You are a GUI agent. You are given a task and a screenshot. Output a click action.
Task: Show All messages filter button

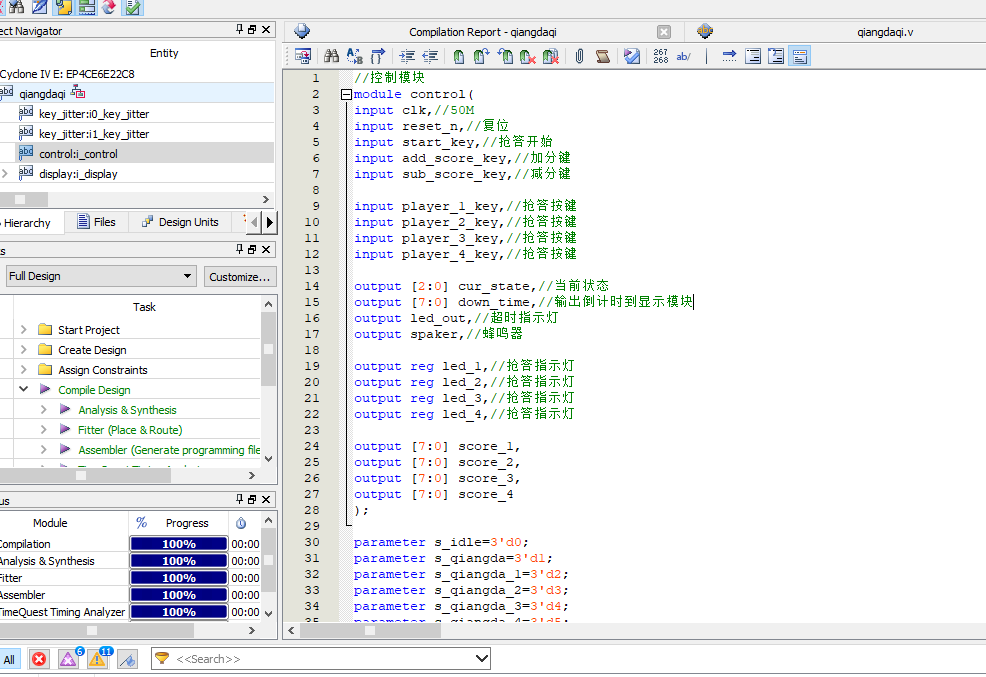point(9,659)
